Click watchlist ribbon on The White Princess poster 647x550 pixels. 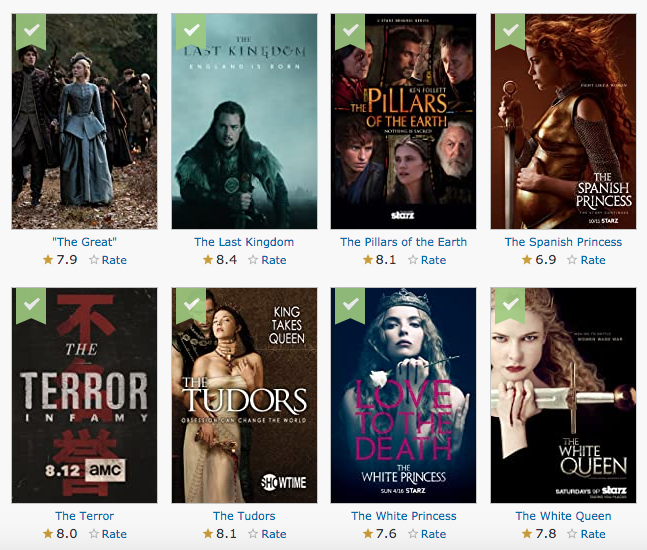pos(350,305)
